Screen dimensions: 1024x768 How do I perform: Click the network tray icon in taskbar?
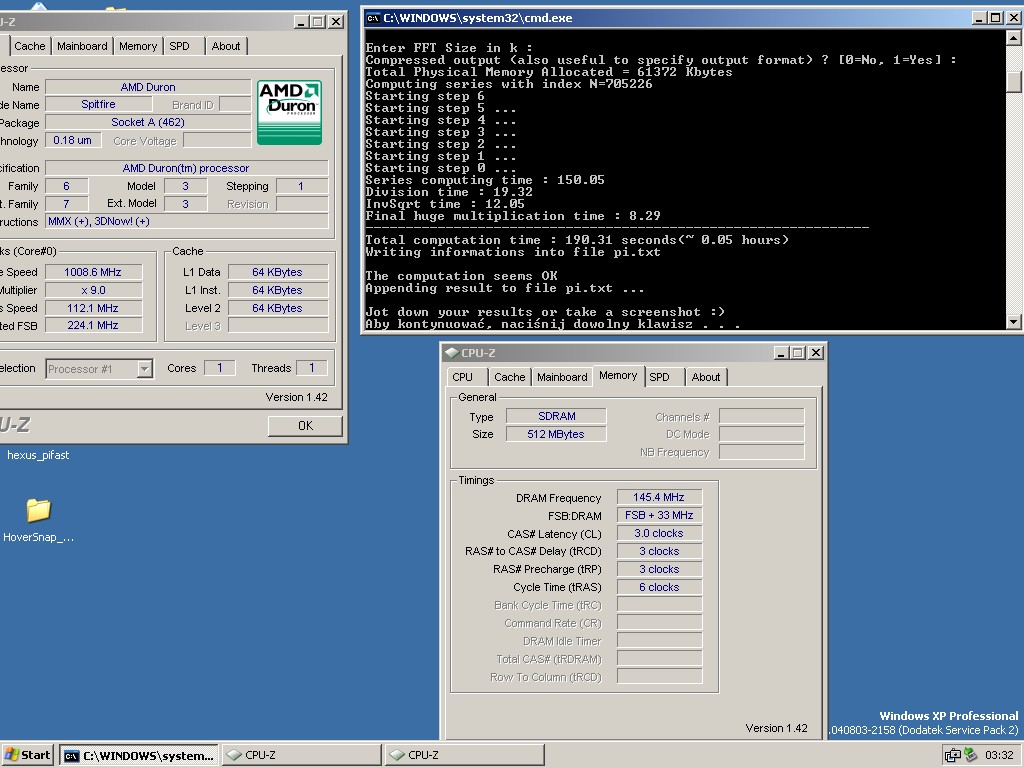tap(952, 755)
